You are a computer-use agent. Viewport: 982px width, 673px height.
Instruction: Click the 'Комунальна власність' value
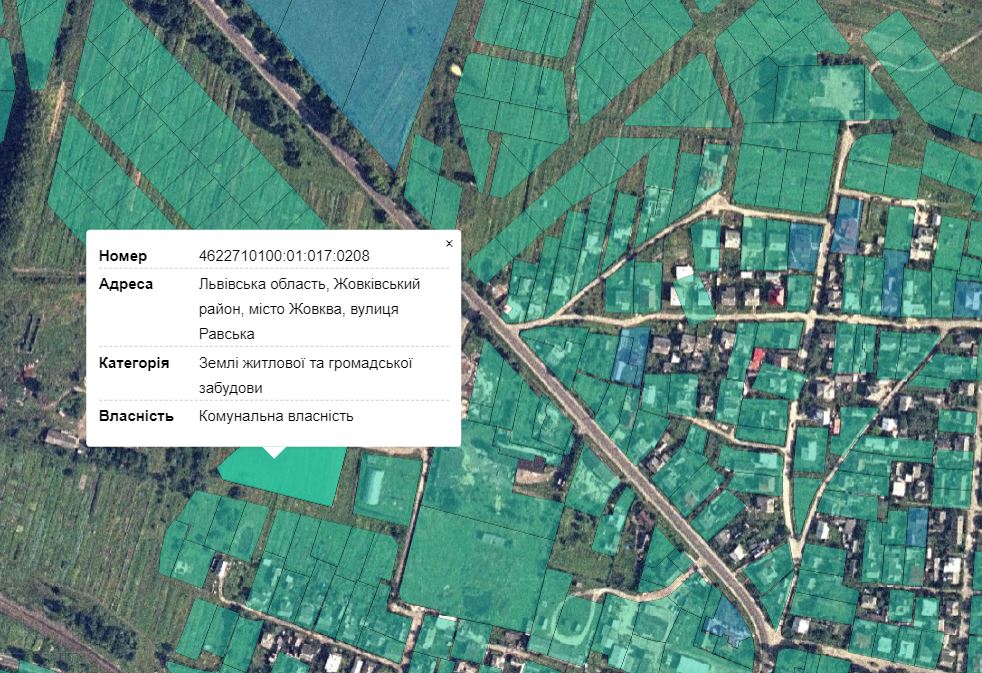coord(276,416)
